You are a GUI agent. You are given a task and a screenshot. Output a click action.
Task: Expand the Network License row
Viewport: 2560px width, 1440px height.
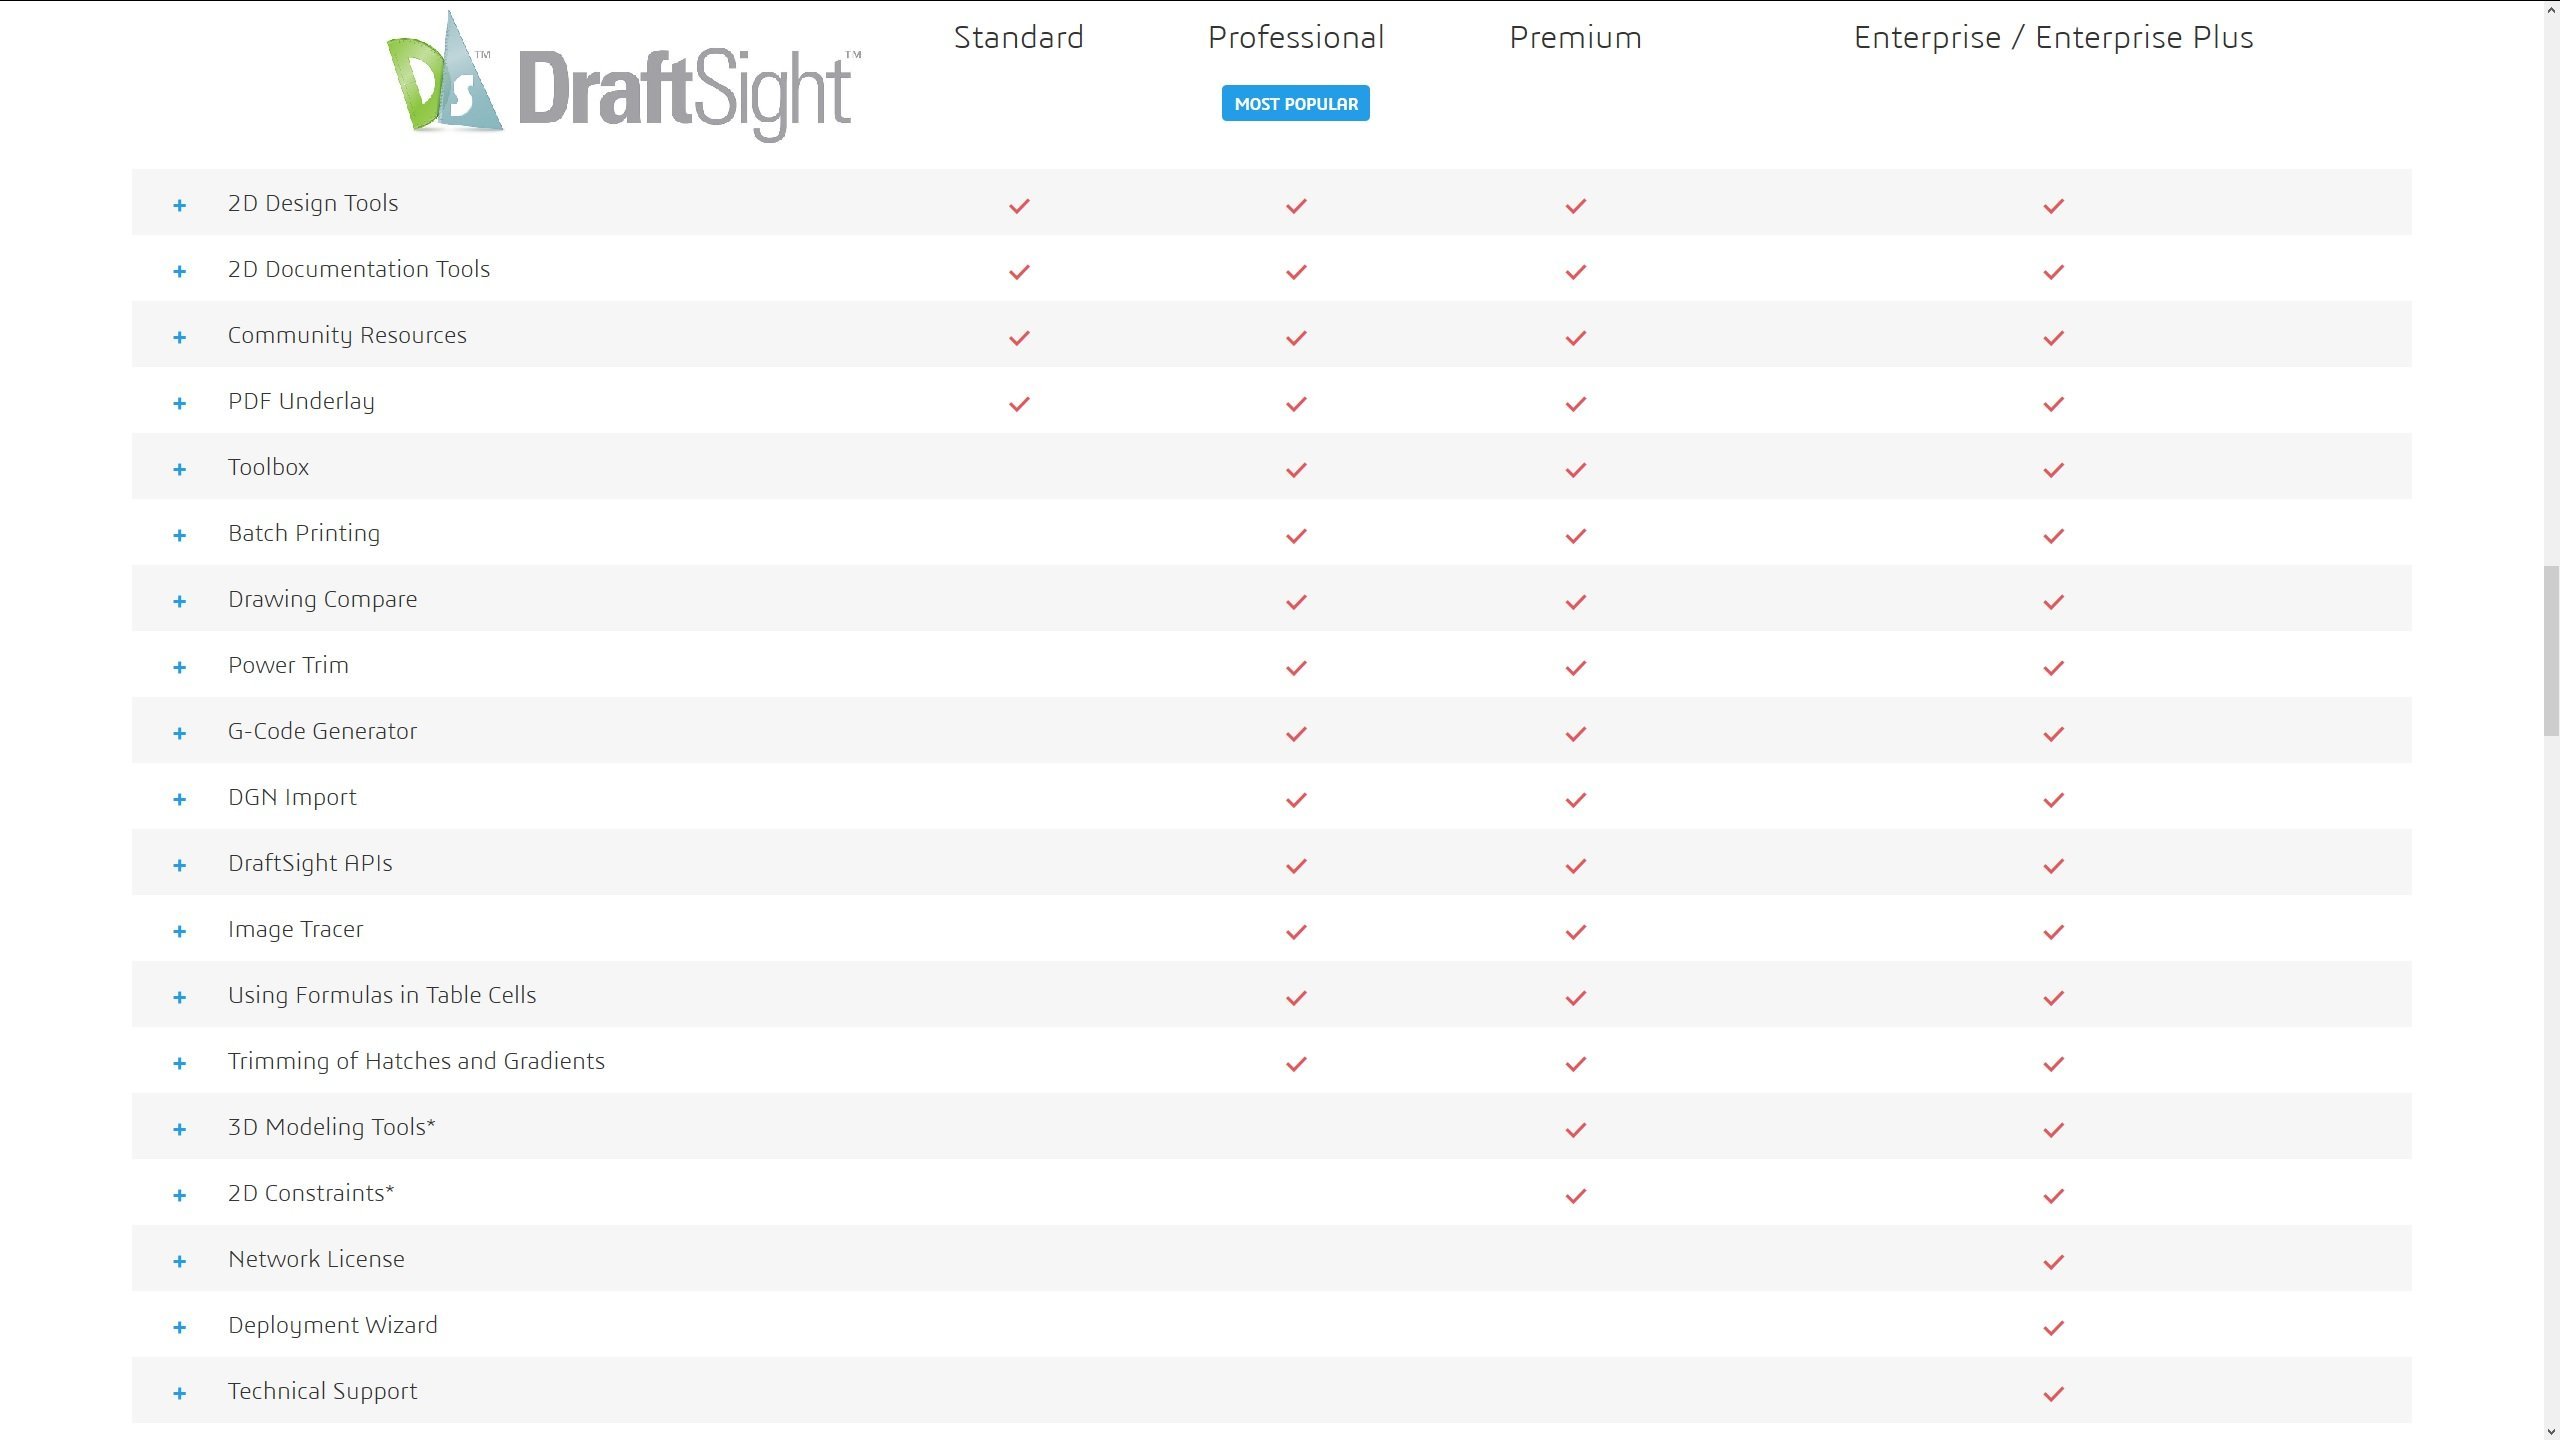(179, 1262)
